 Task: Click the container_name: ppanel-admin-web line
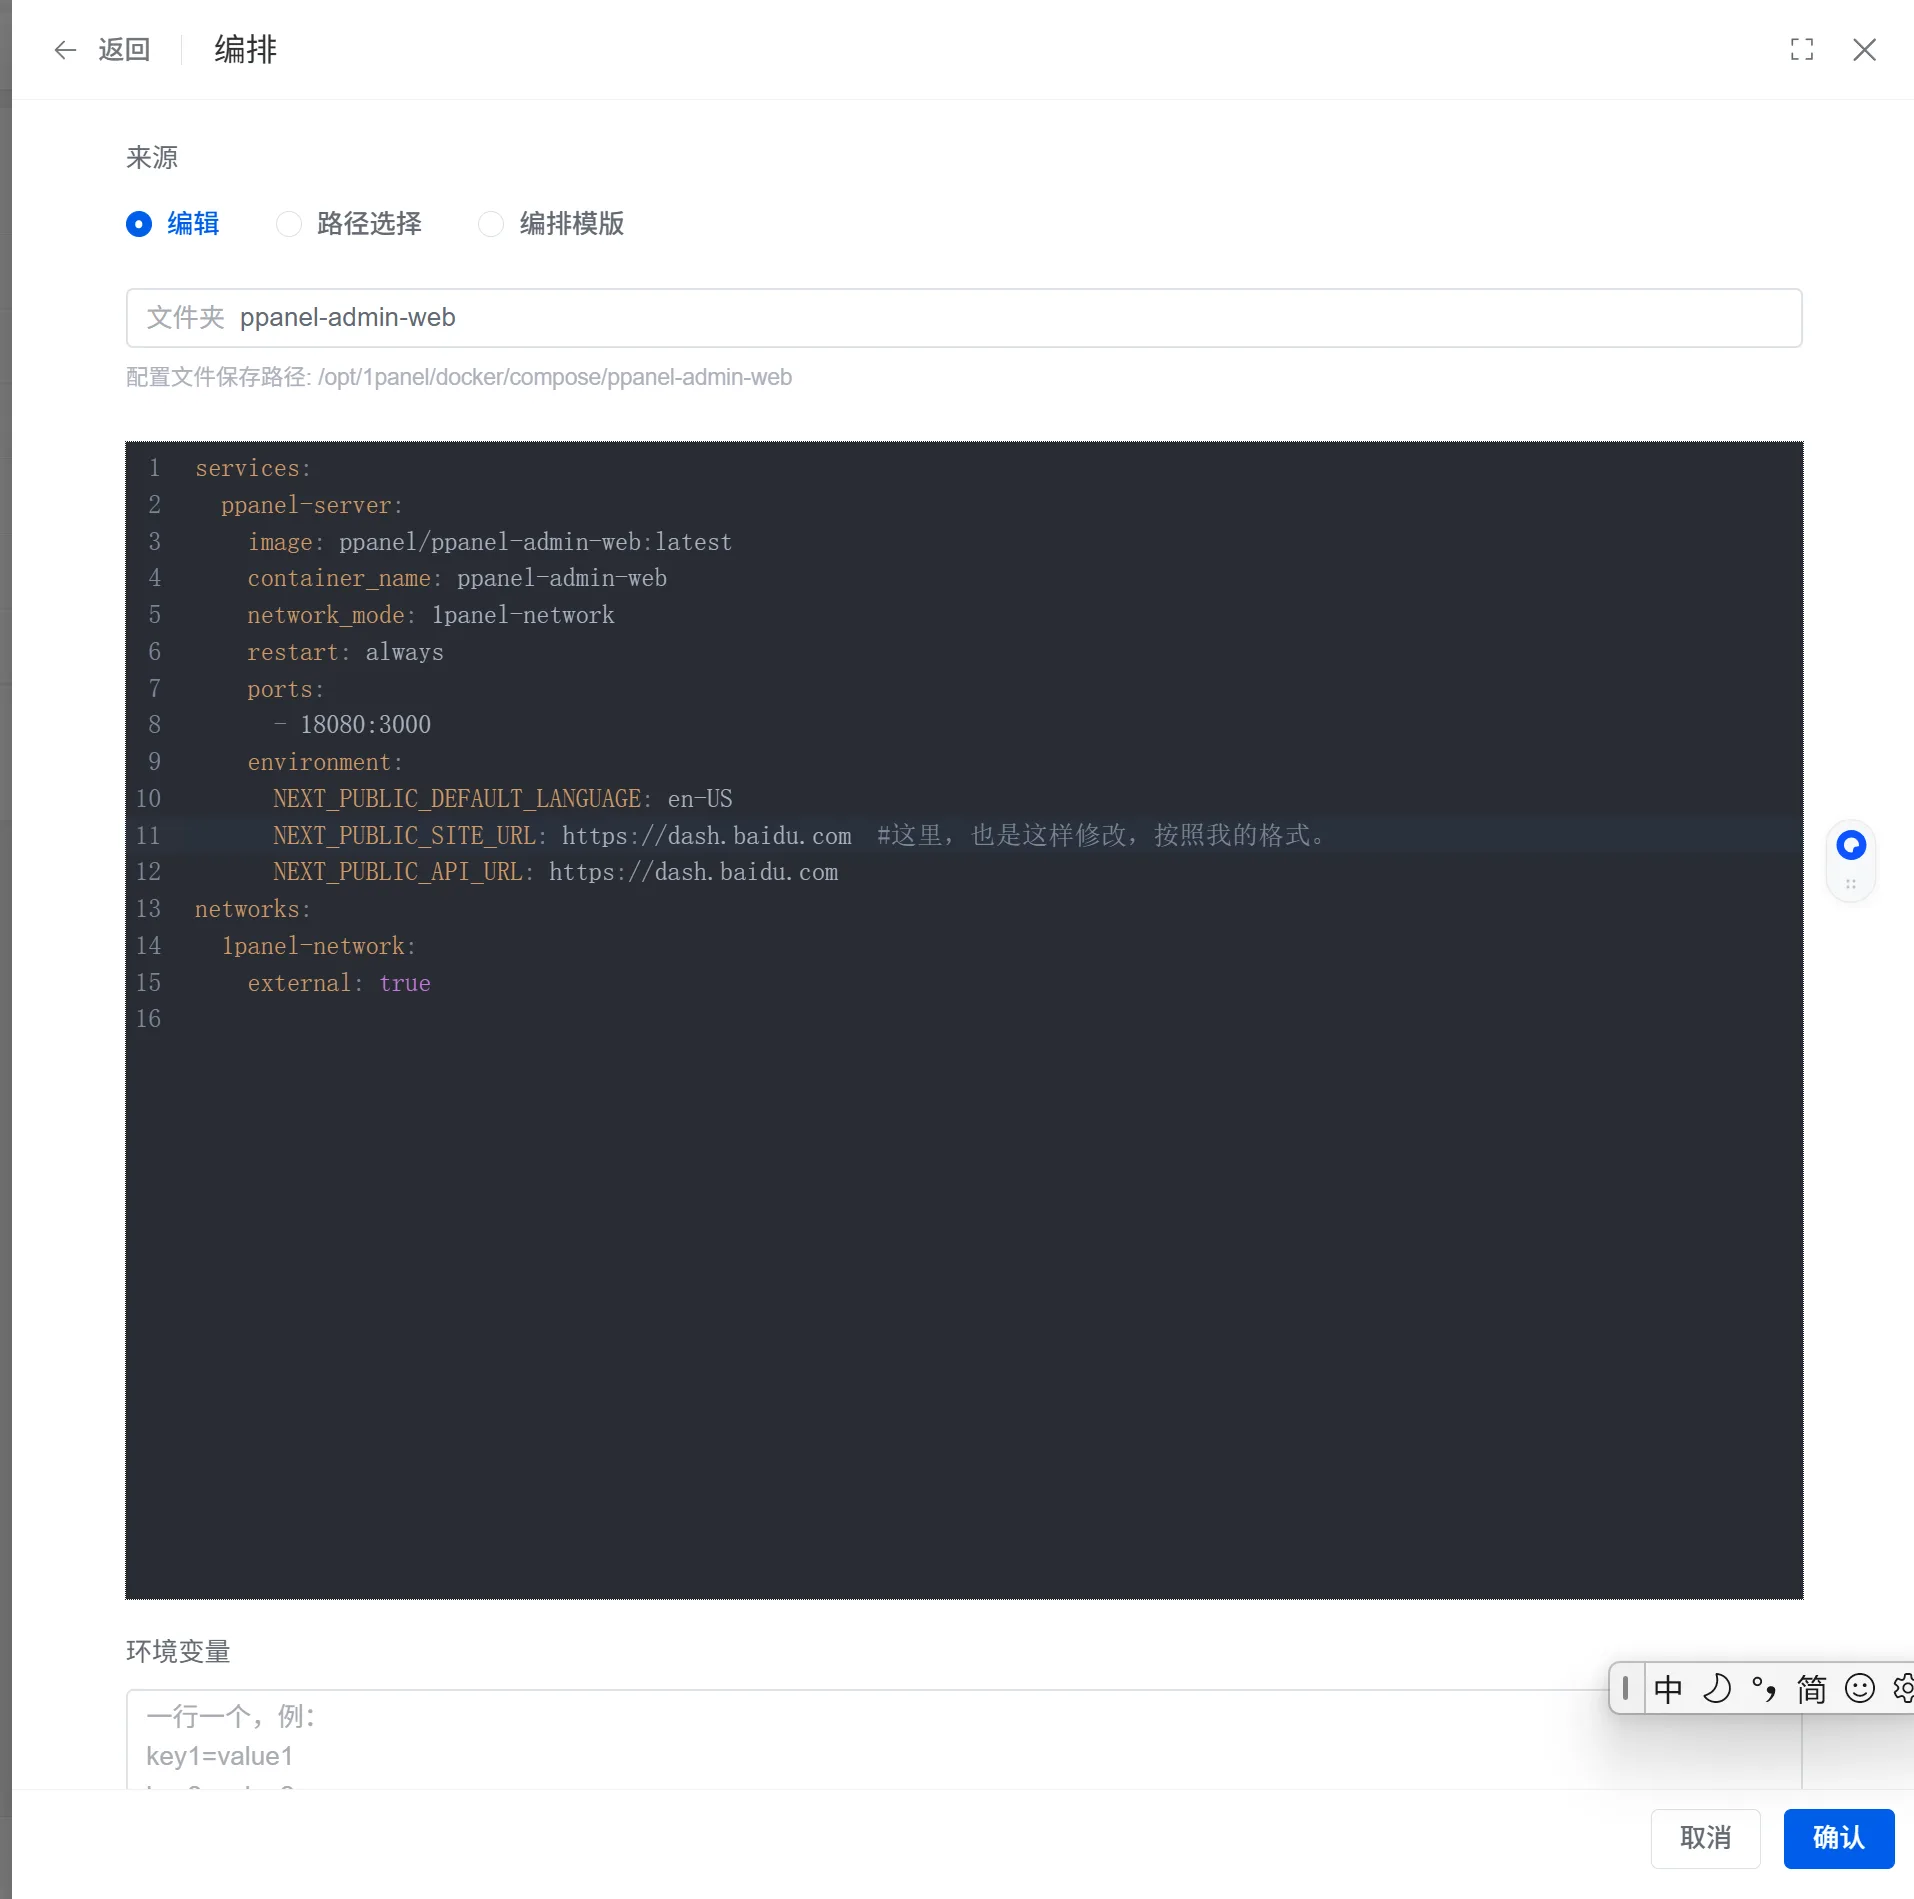457,578
